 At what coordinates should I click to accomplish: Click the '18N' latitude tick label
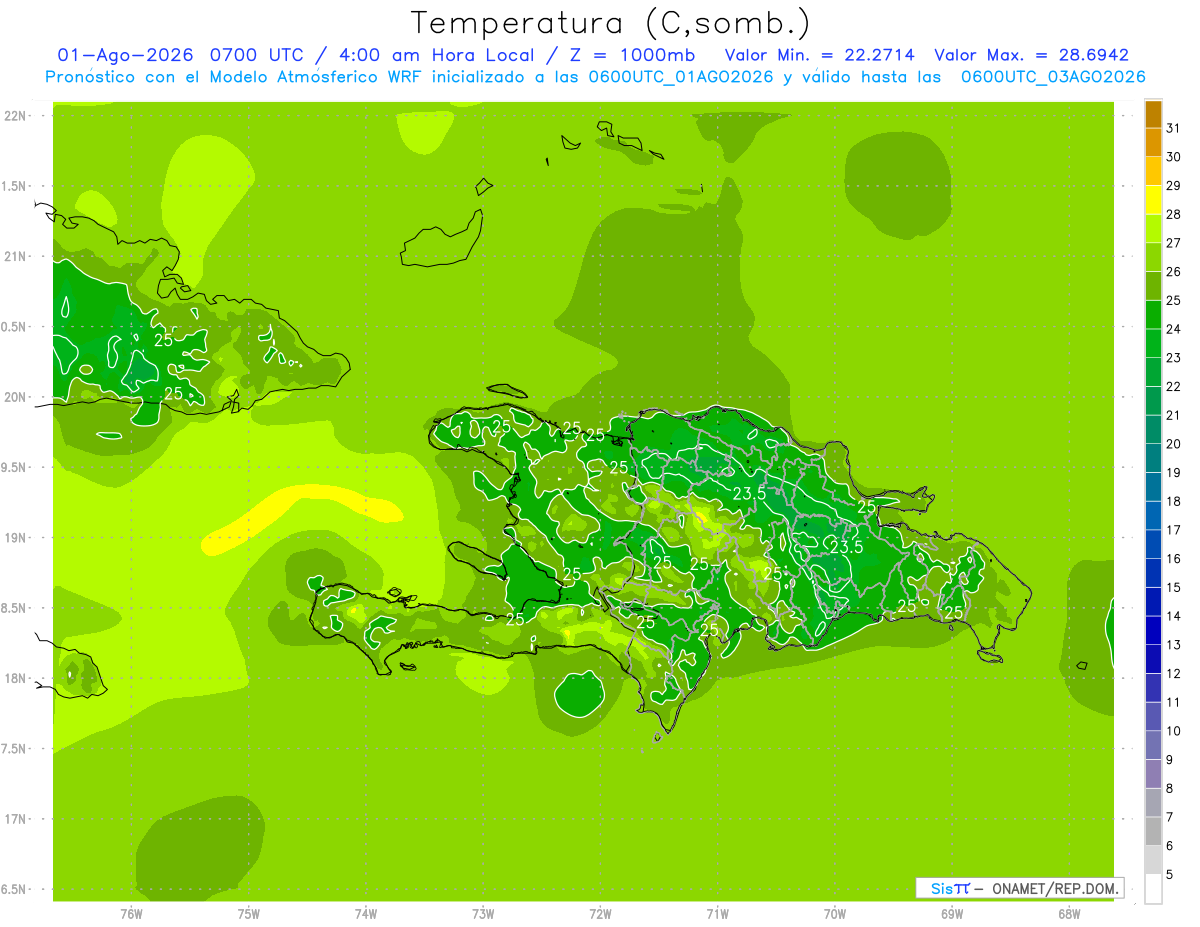[17, 679]
